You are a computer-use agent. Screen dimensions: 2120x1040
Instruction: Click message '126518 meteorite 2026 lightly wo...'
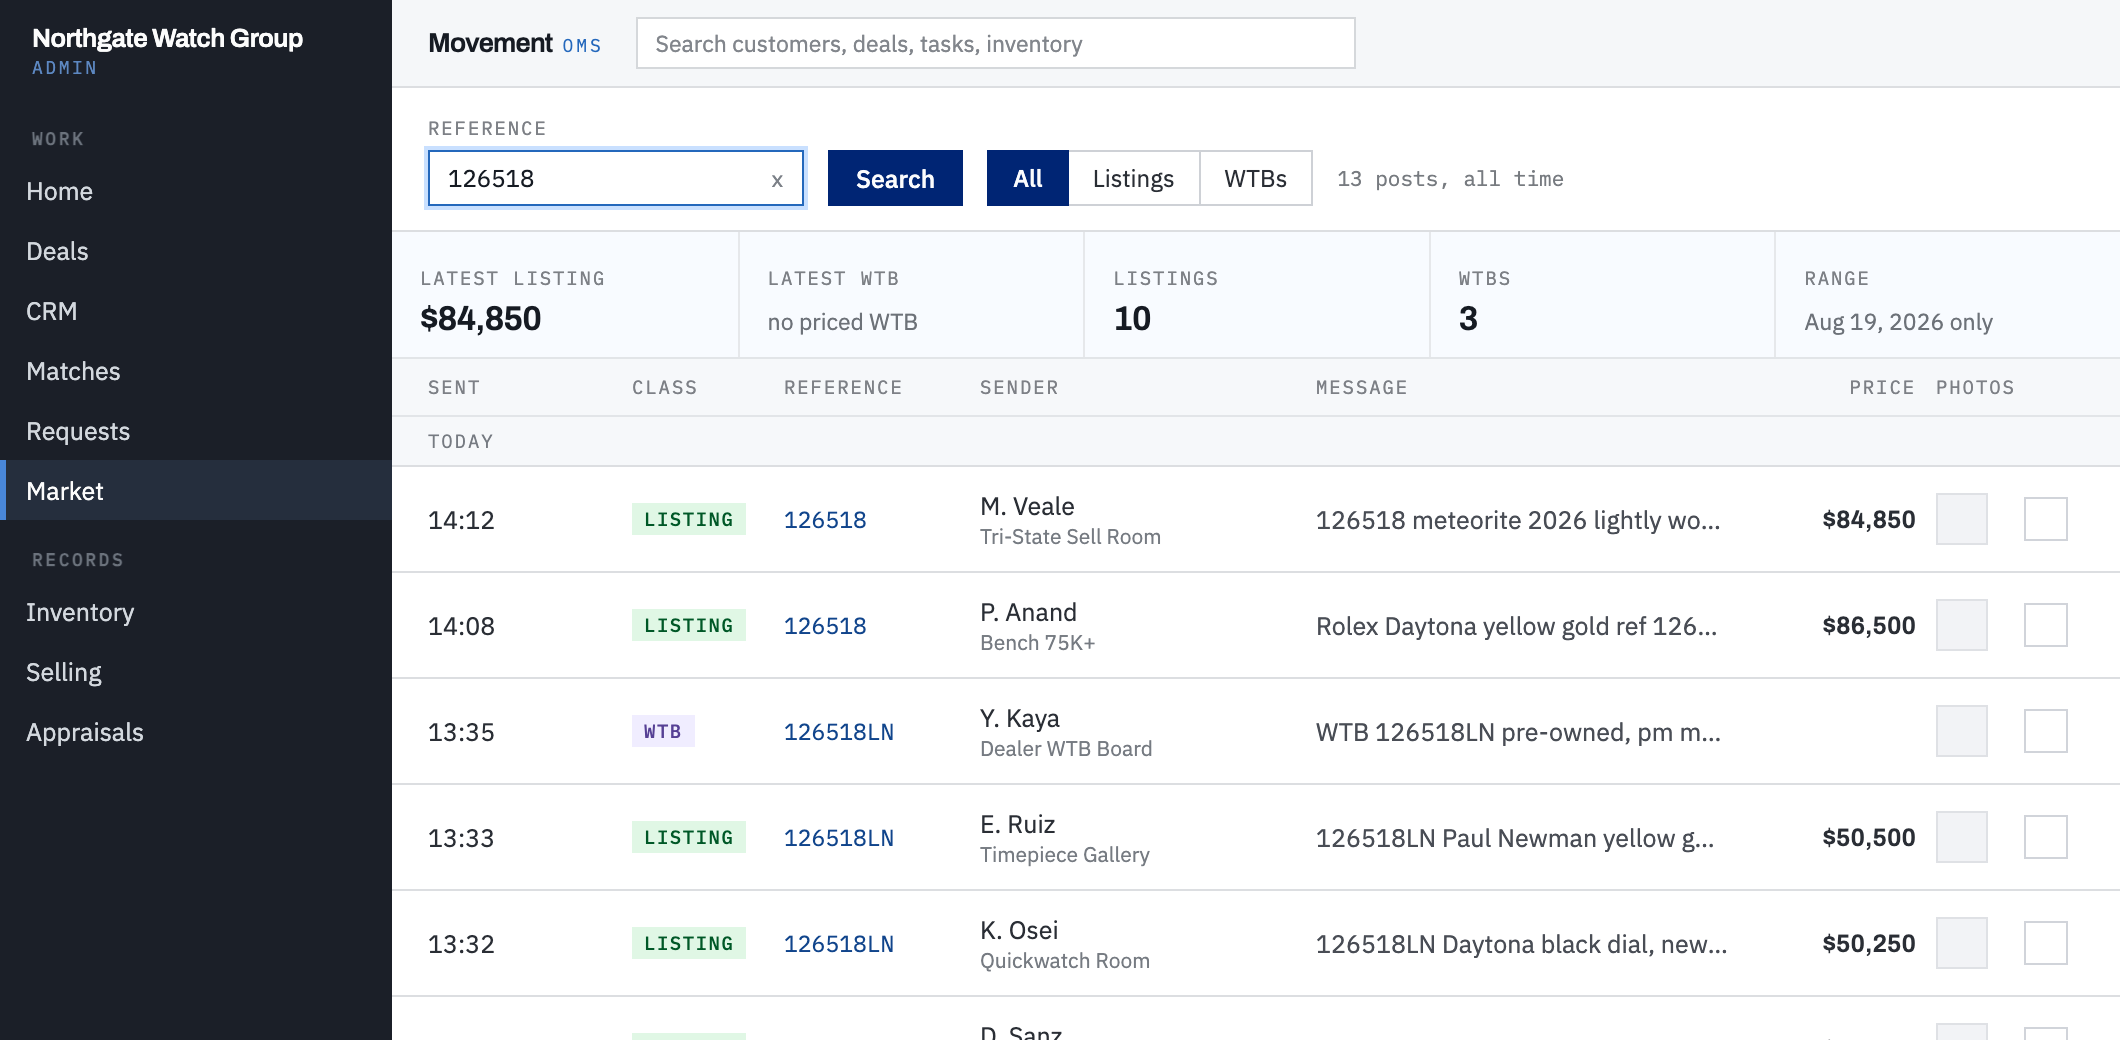1518,520
